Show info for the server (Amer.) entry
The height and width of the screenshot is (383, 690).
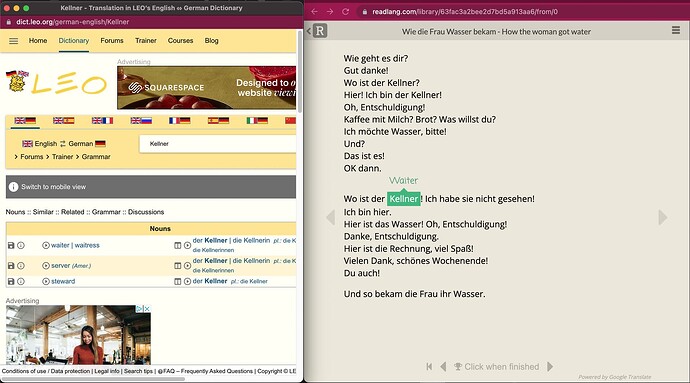(x=21, y=265)
